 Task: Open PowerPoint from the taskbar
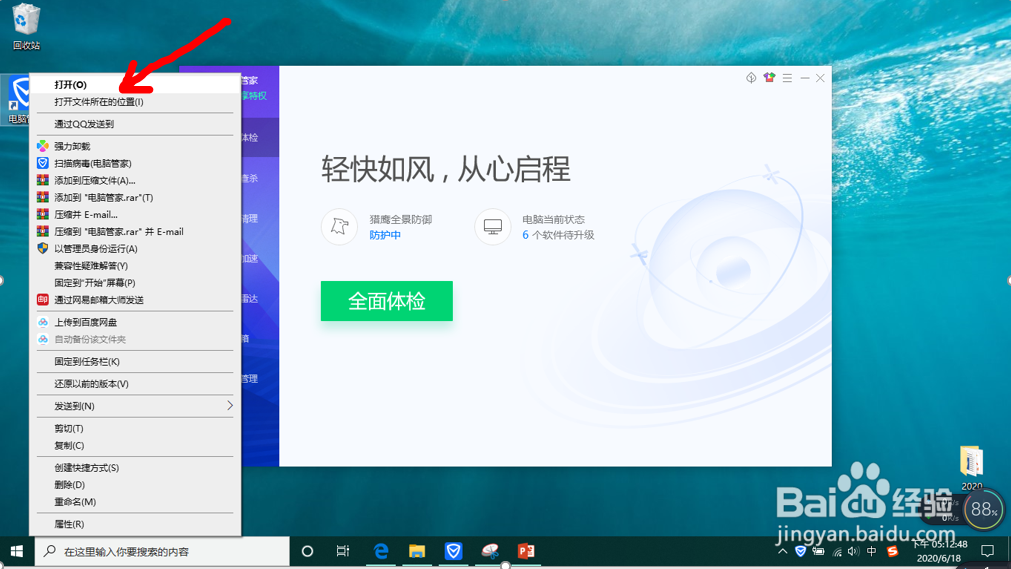[x=526, y=552]
